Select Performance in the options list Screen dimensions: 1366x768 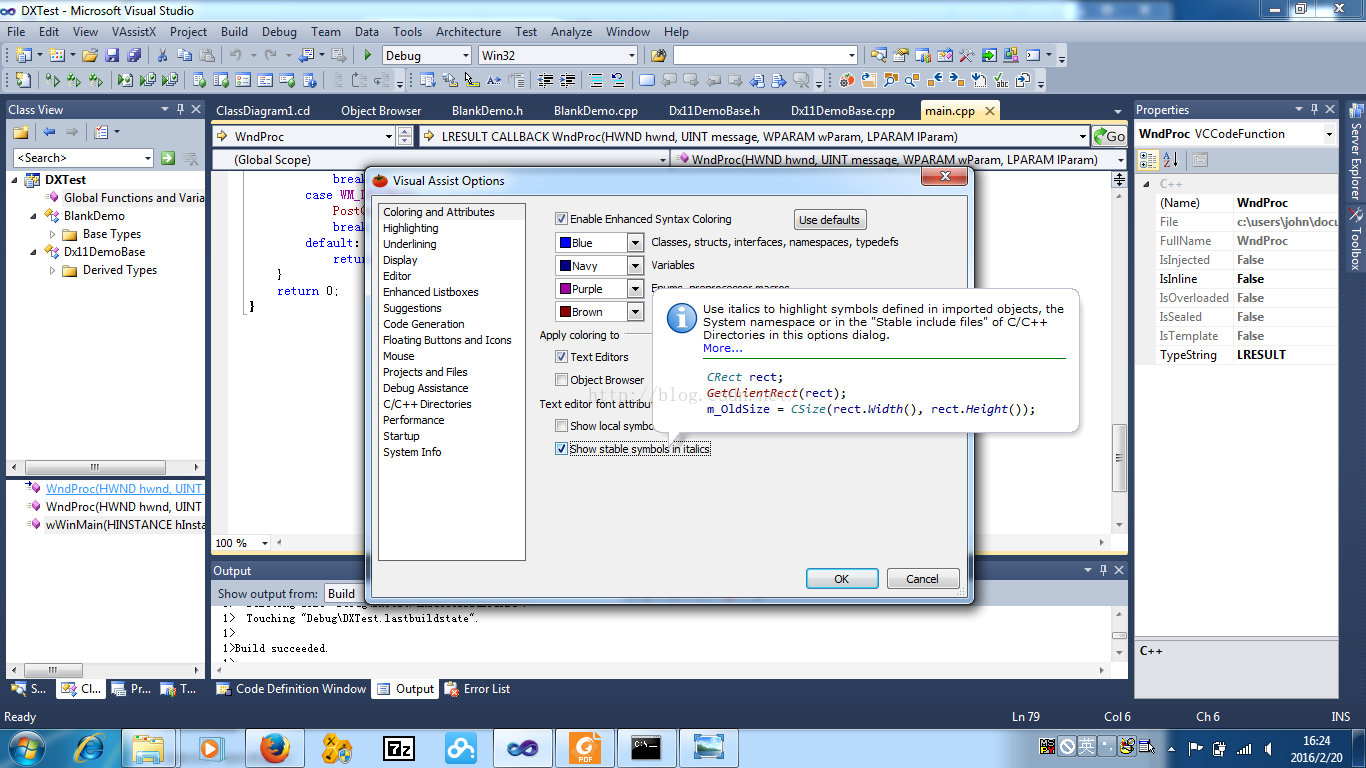point(413,420)
